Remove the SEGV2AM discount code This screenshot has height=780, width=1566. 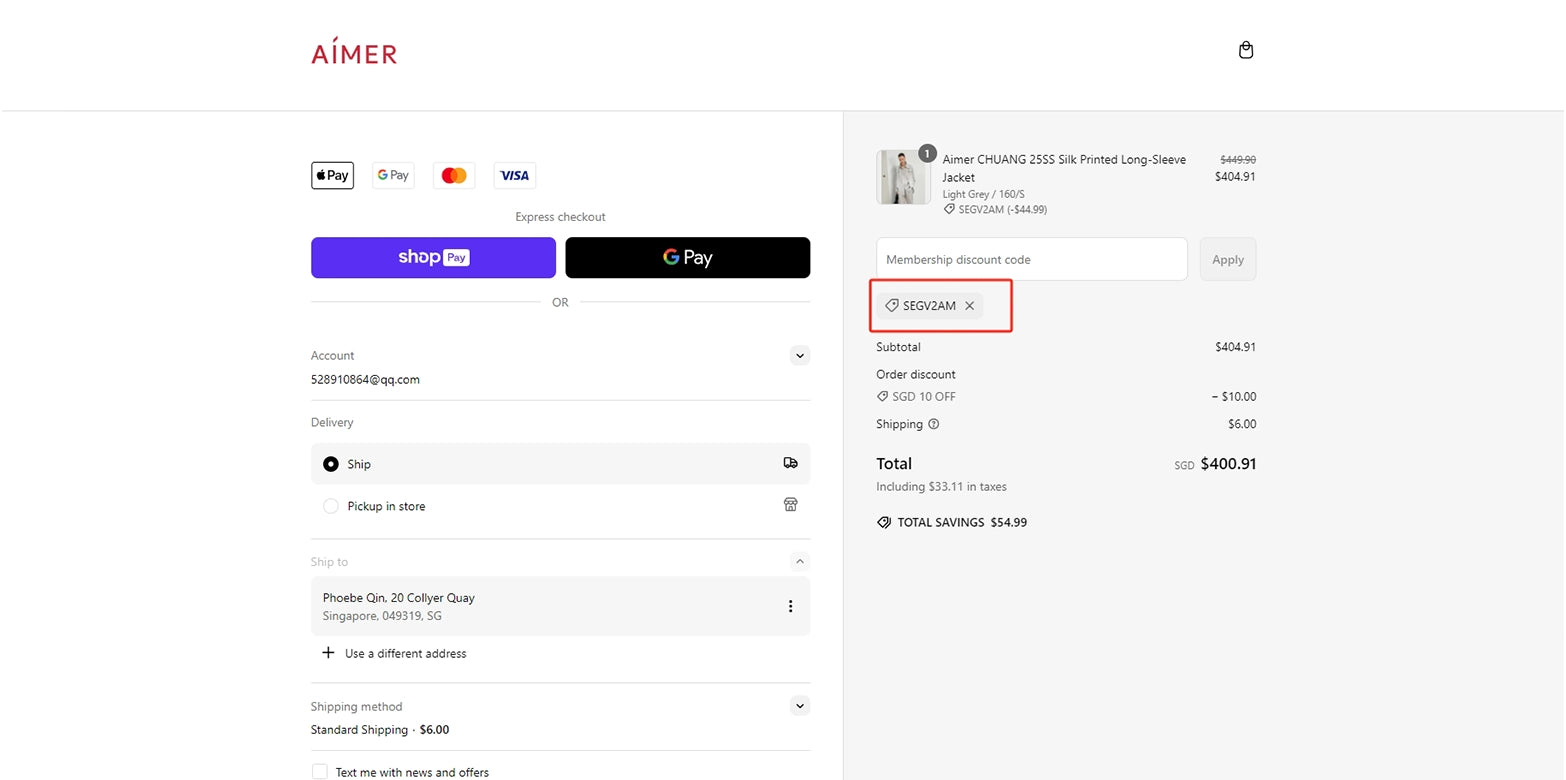click(x=969, y=306)
